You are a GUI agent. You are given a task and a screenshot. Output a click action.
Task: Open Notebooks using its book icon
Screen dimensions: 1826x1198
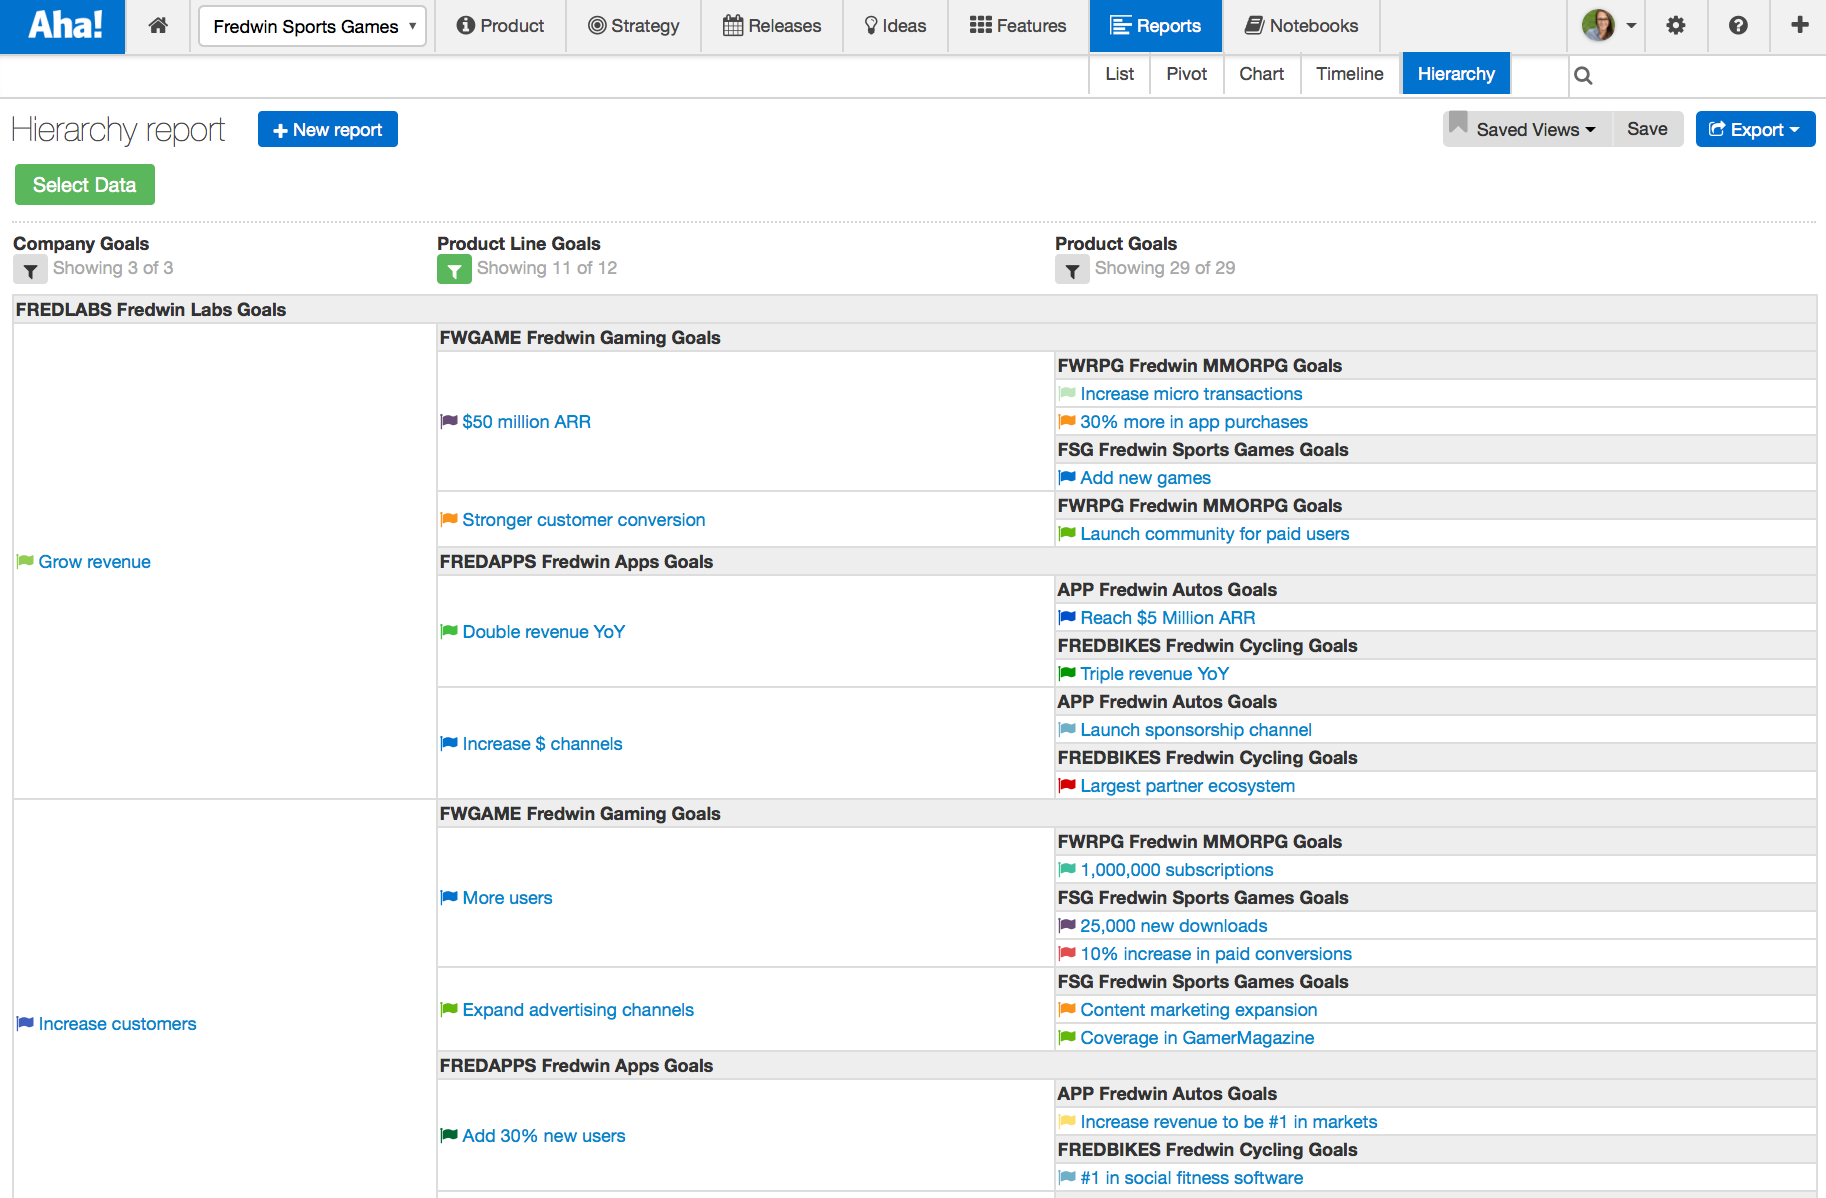(1252, 25)
